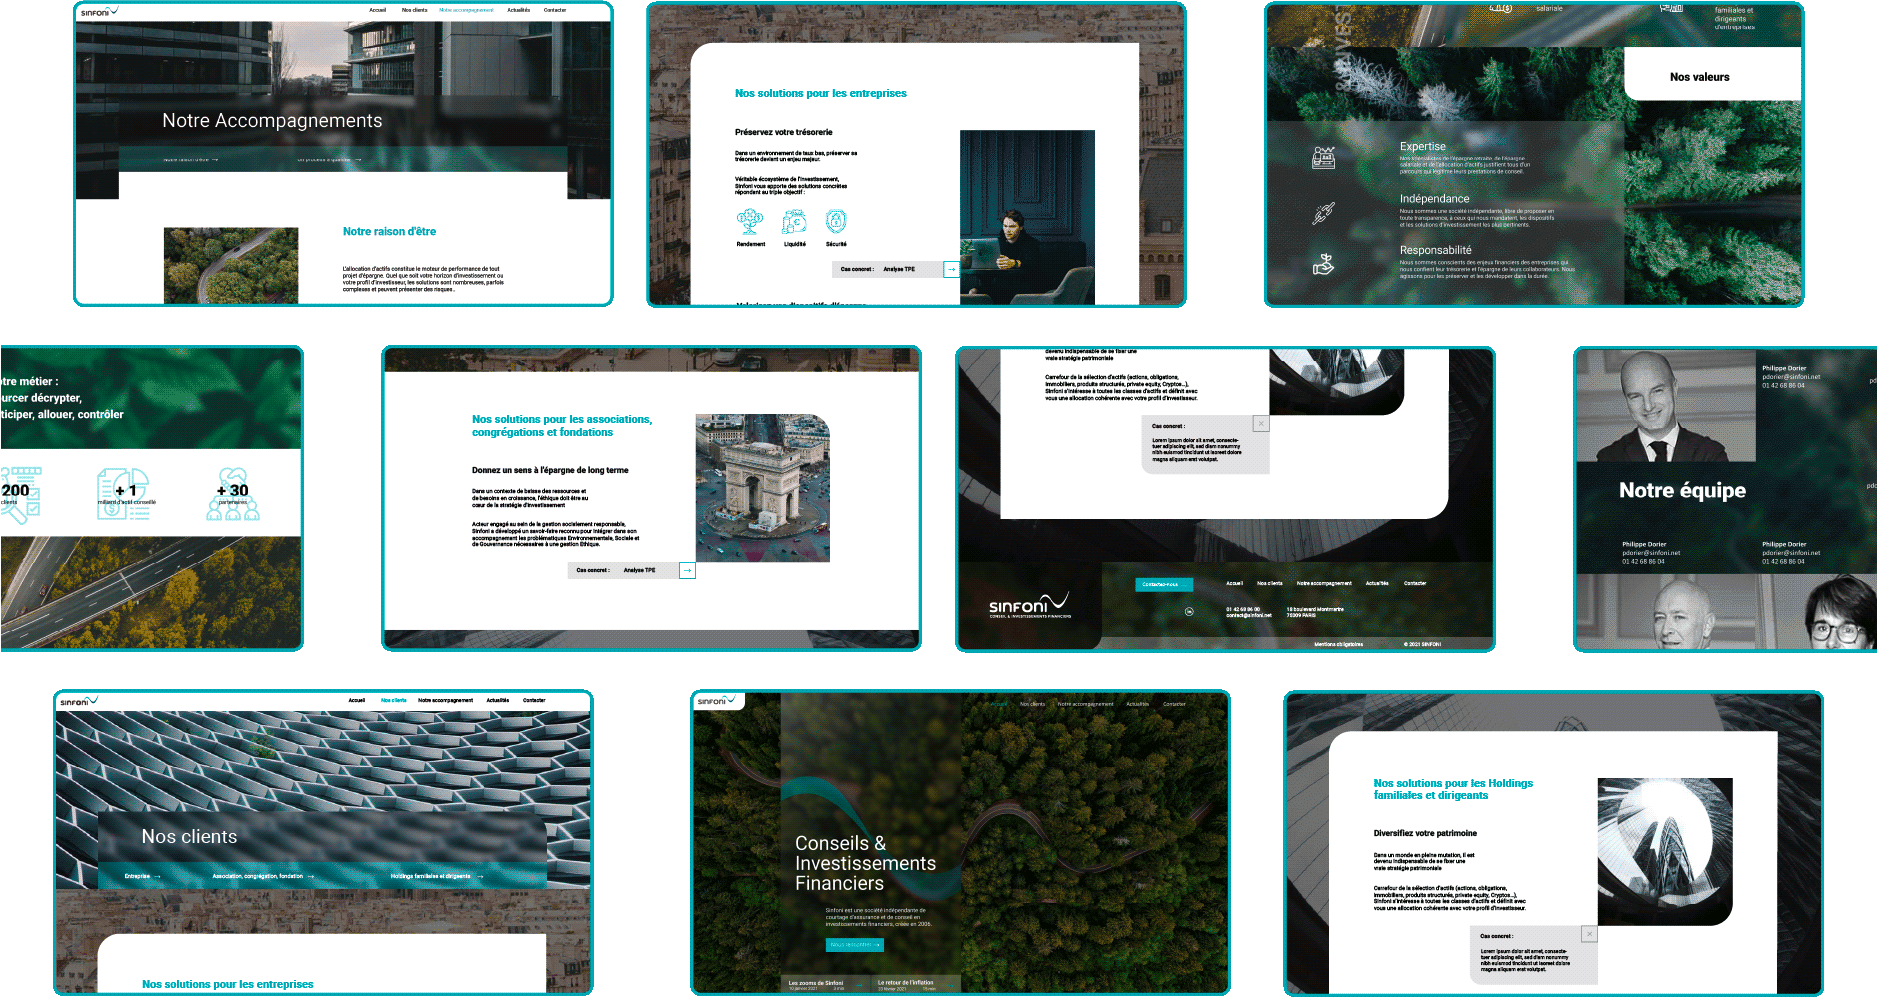This screenshot has width=1878, height=997.
Task: Select the Sécurité shield icon
Action: [836, 222]
